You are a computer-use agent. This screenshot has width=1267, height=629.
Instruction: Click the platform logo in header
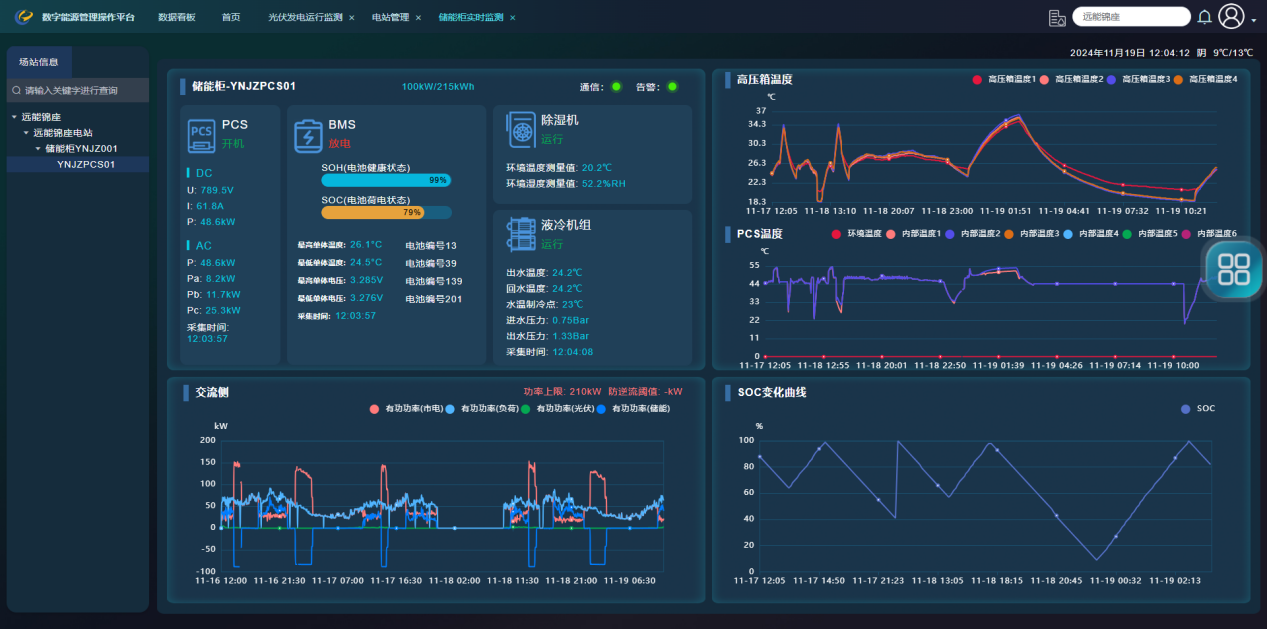24,17
